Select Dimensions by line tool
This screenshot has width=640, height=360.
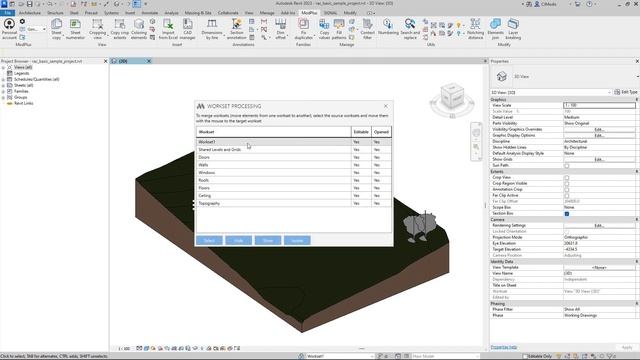pos(212,29)
